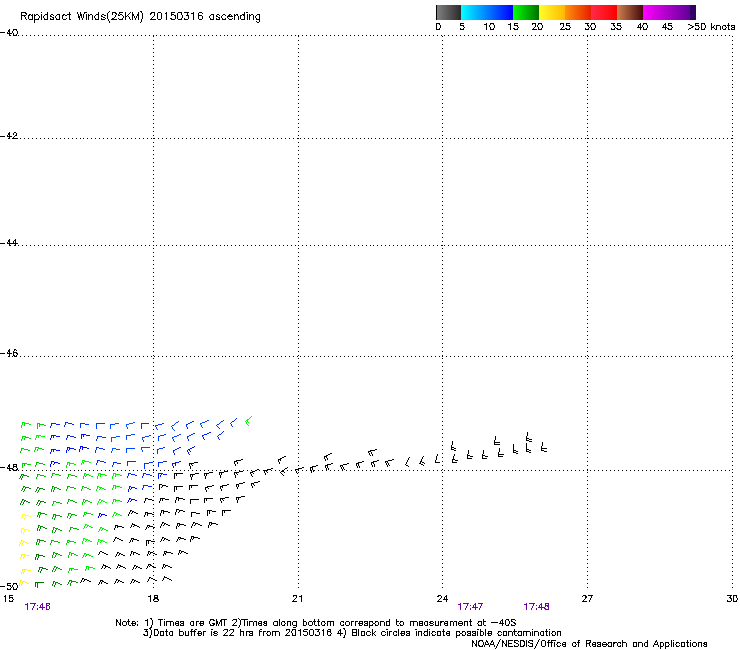Viewport: 740px width, 650px height.
Task: Click the 'NOAA/NESDIS/Office of Research and Applications' credit
Action: tap(589, 644)
